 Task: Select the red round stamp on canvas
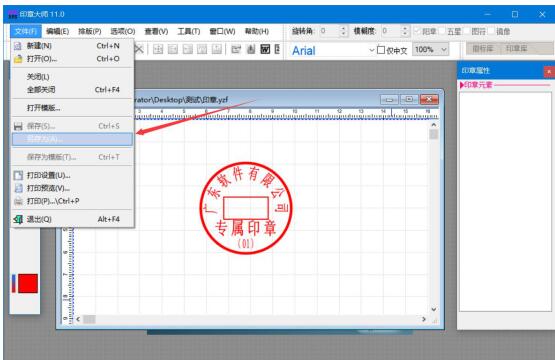click(x=246, y=208)
